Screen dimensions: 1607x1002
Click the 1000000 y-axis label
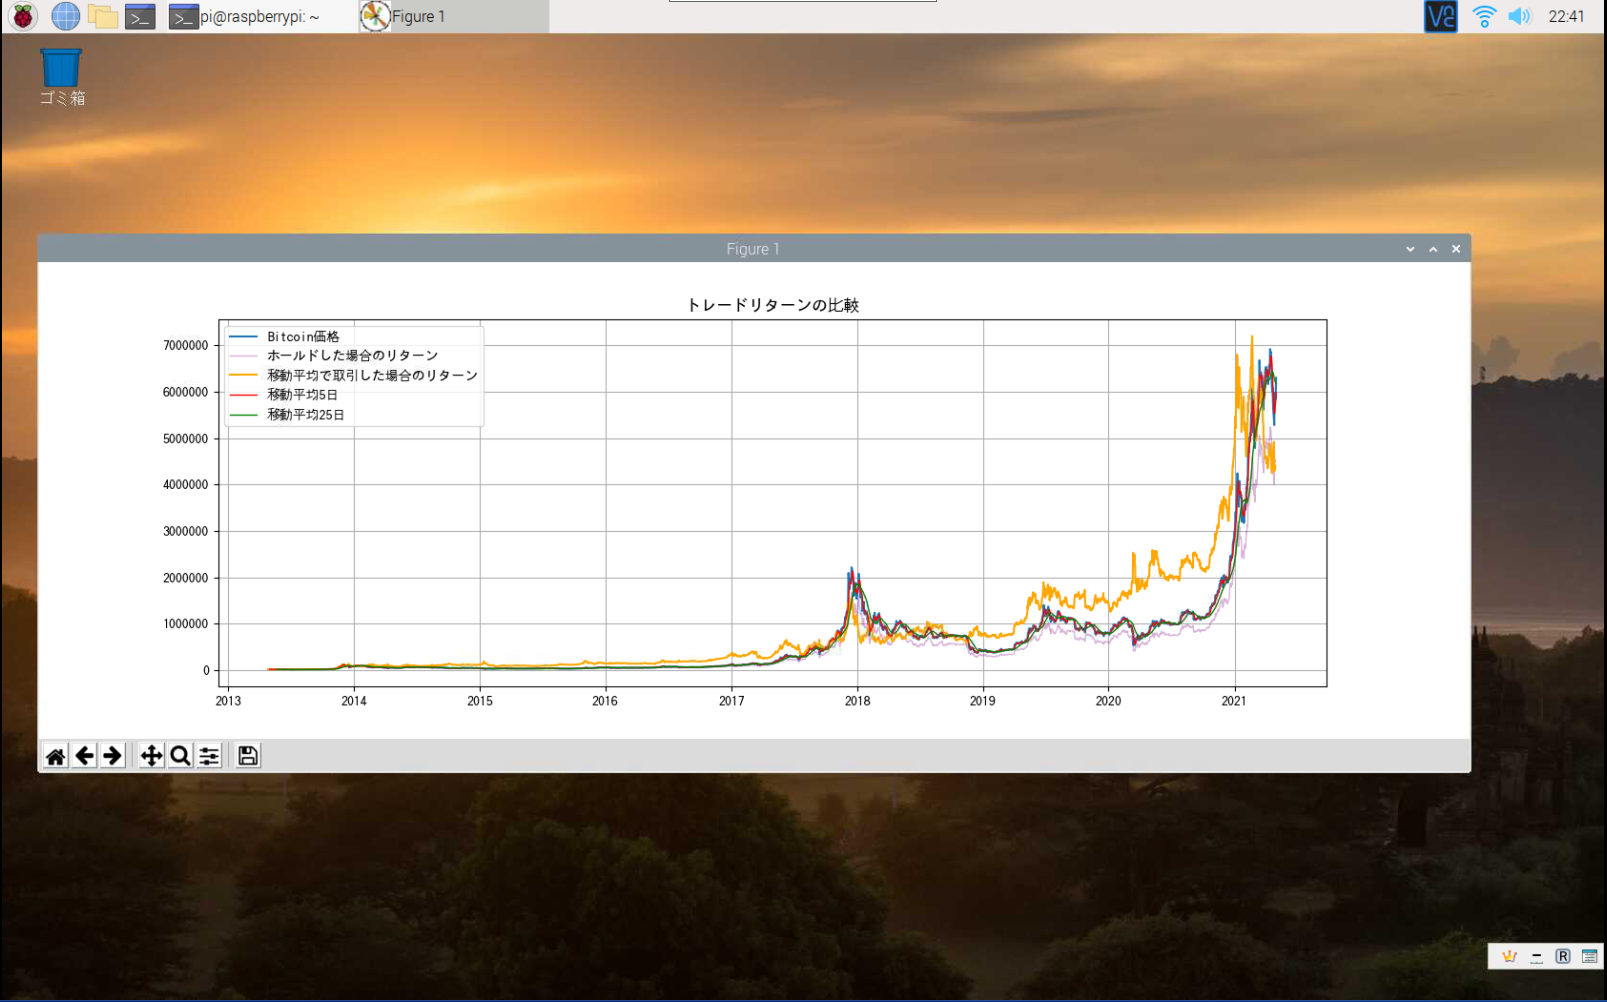(186, 624)
